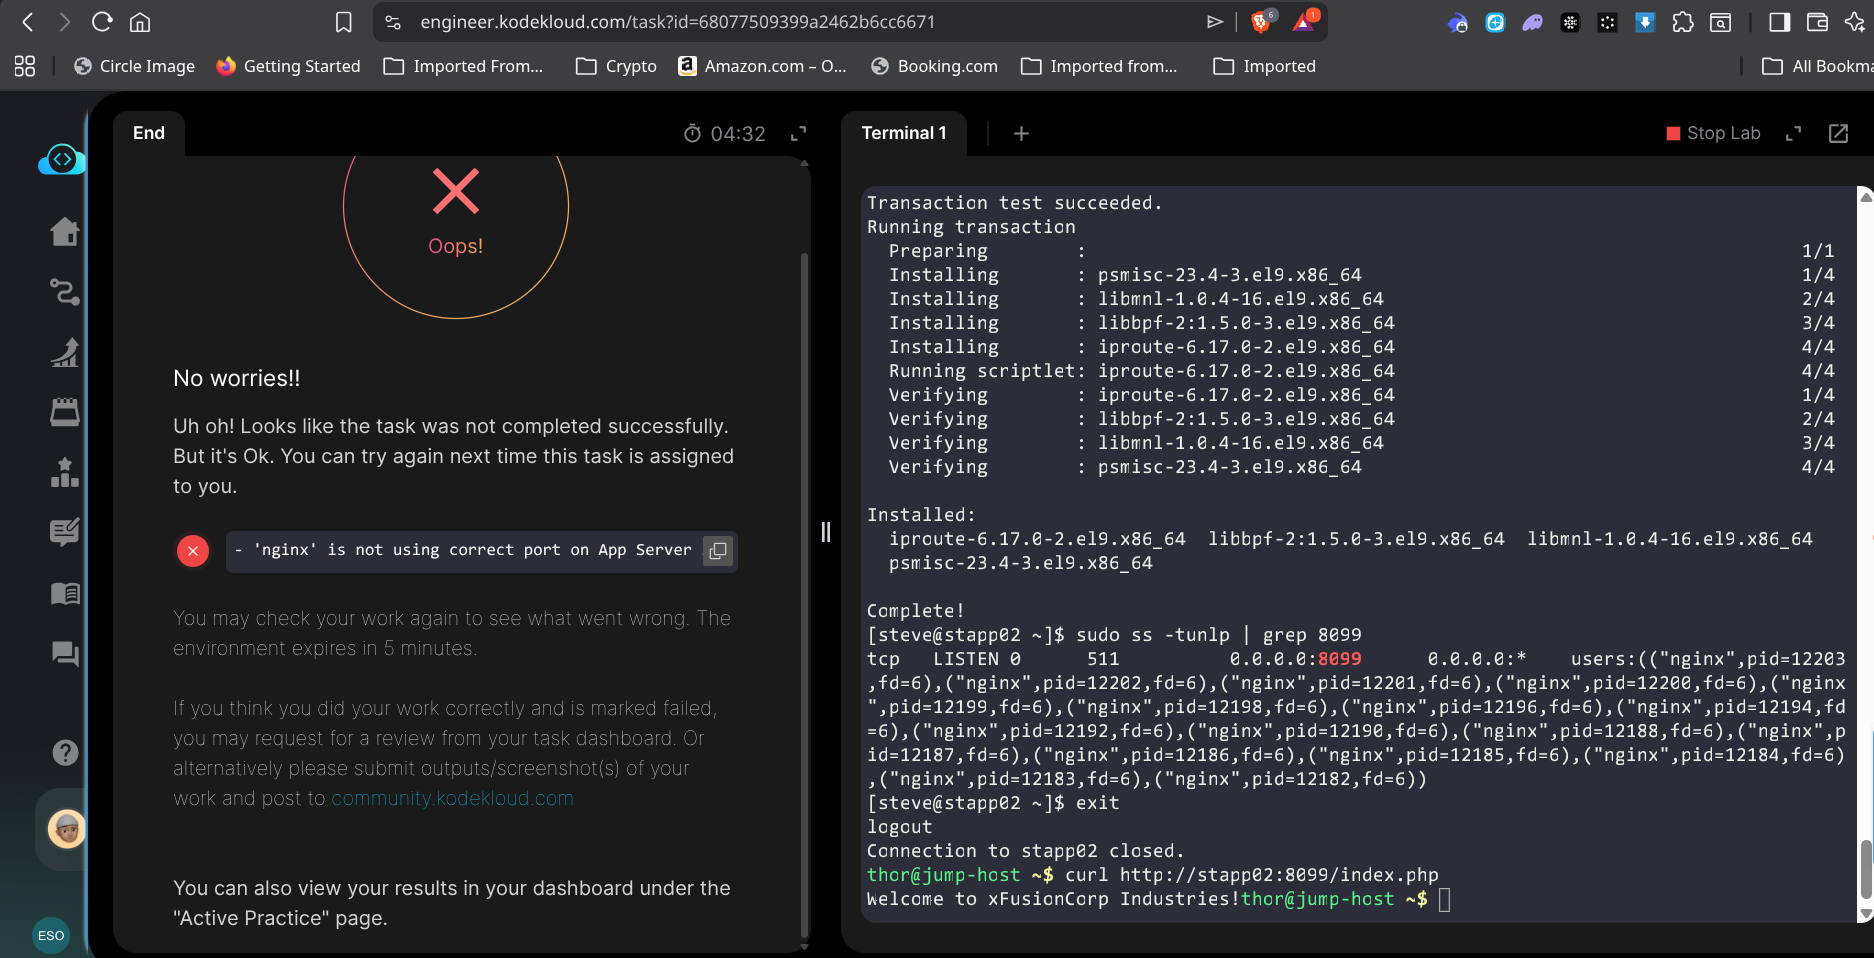
Task: Click the KodeKloud home sidebar icon
Action: click(x=65, y=232)
